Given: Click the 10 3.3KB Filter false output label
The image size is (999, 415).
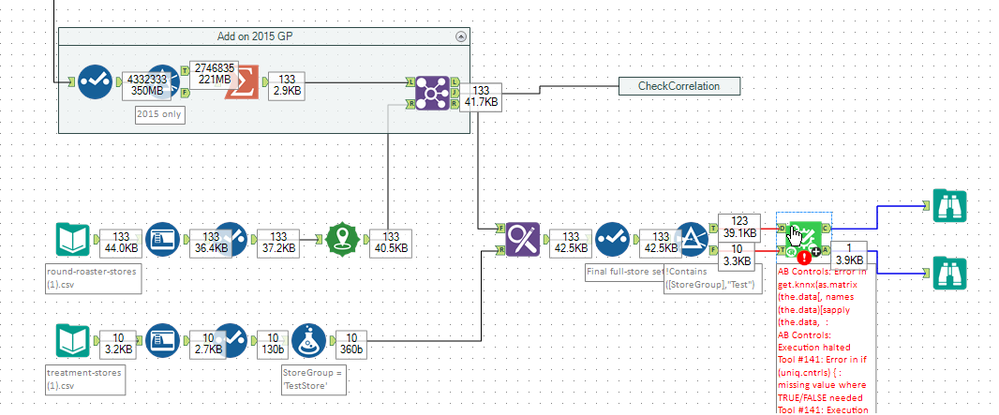Looking at the screenshot, I should point(739,254).
